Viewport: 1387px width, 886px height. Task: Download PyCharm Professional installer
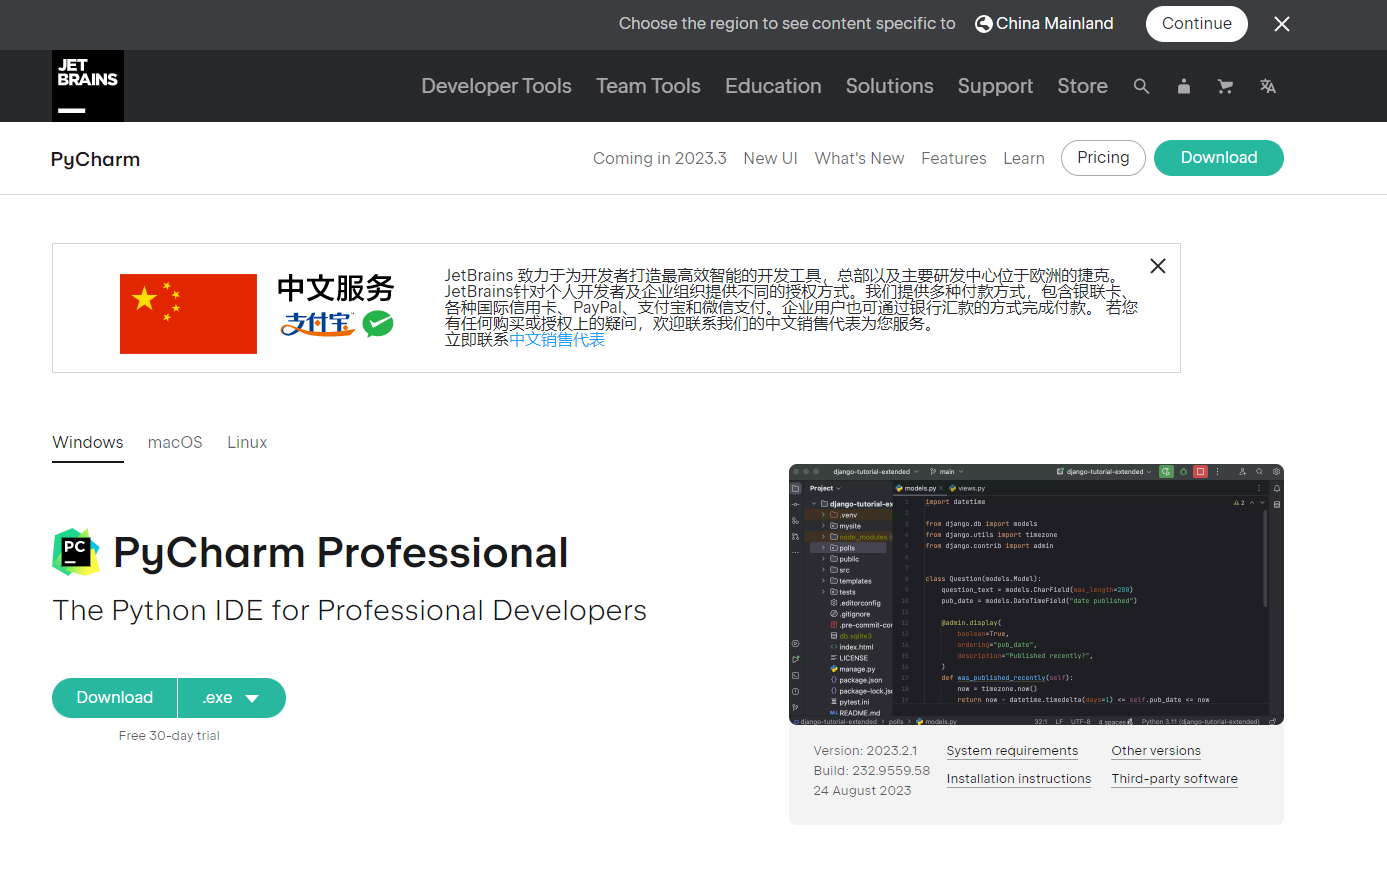(115, 698)
